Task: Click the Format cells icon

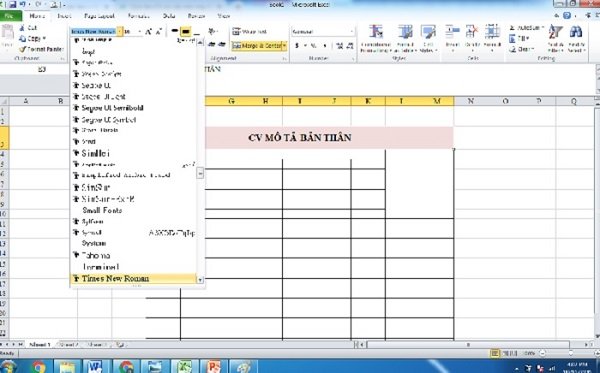Action: point(492,32)
